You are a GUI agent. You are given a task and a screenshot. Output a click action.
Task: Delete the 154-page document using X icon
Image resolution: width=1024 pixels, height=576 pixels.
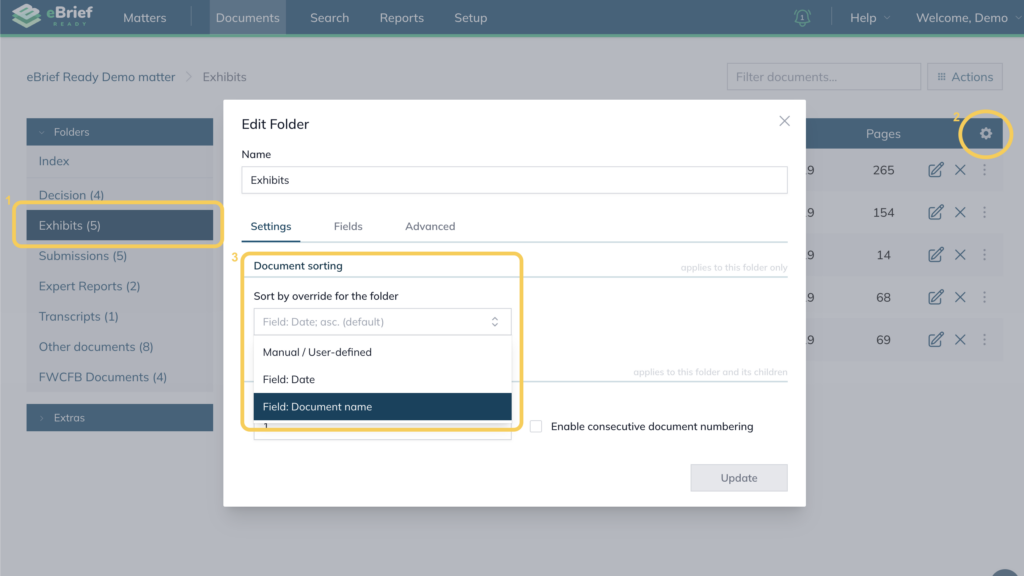coord(960,212)
